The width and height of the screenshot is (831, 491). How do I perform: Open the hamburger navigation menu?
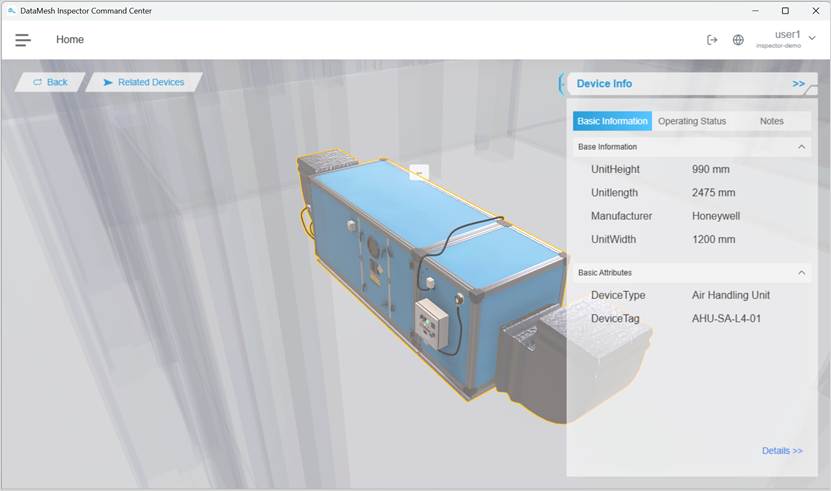tap(22, 40)
